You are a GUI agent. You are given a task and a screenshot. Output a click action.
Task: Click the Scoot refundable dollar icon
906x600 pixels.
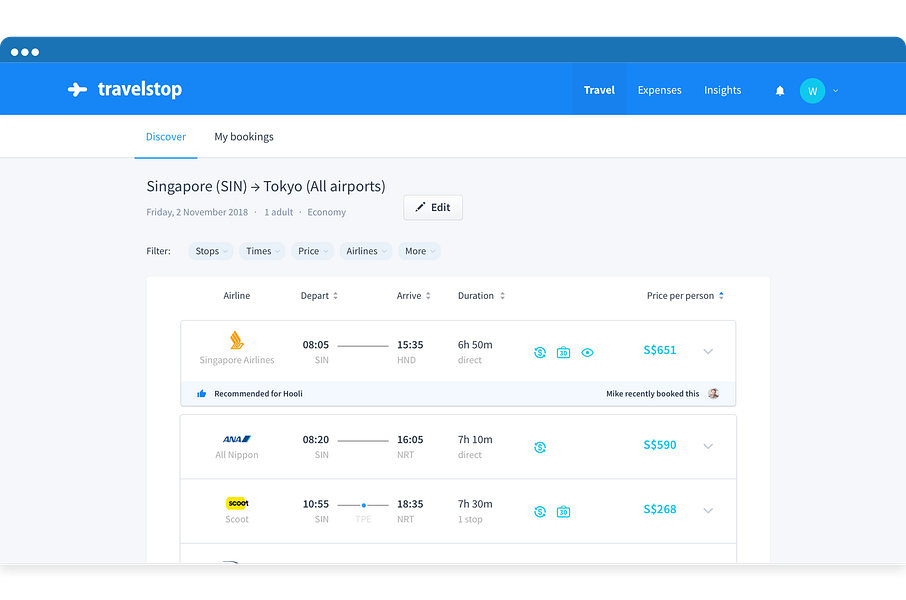[540, 512]
